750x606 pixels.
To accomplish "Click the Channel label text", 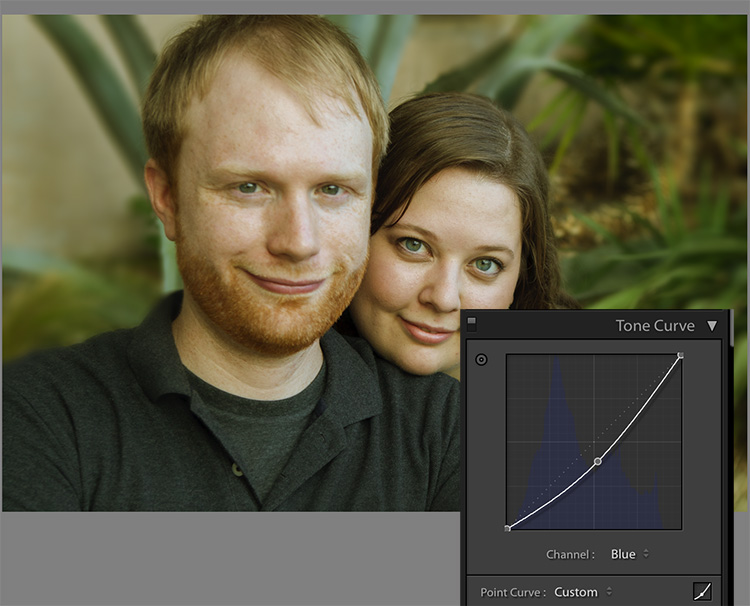I will pyautogui.click(x=570, y=555).
